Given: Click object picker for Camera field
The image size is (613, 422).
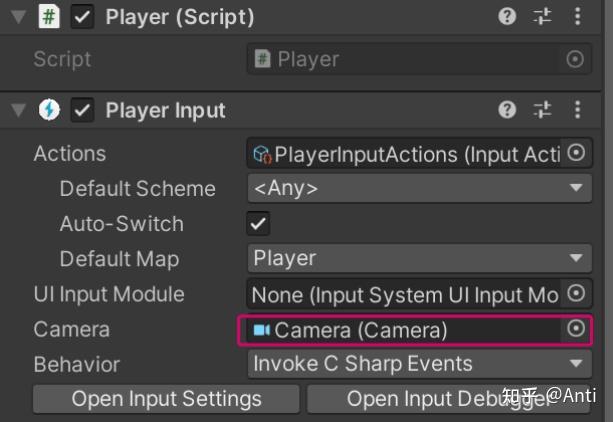Looking at the screenshot, I should 576,329.
